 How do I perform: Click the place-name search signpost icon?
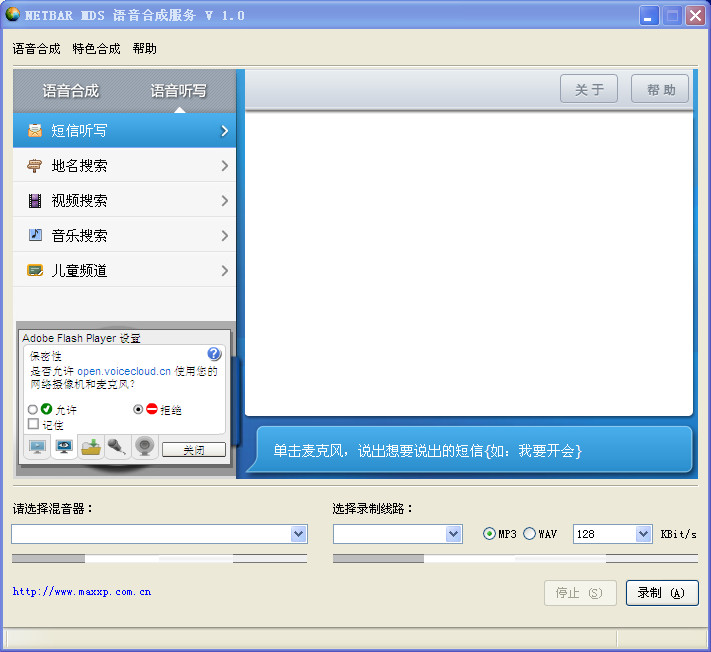point(35,165)
